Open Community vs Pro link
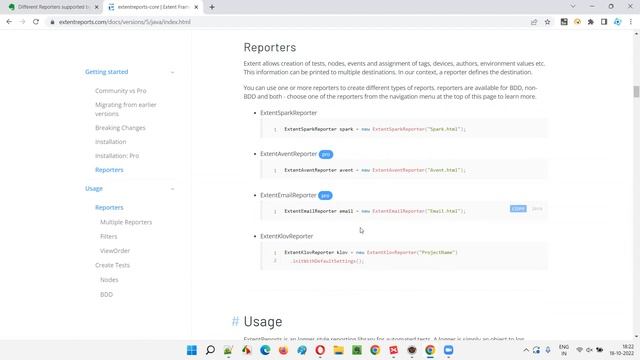 (x=120, y=91)
